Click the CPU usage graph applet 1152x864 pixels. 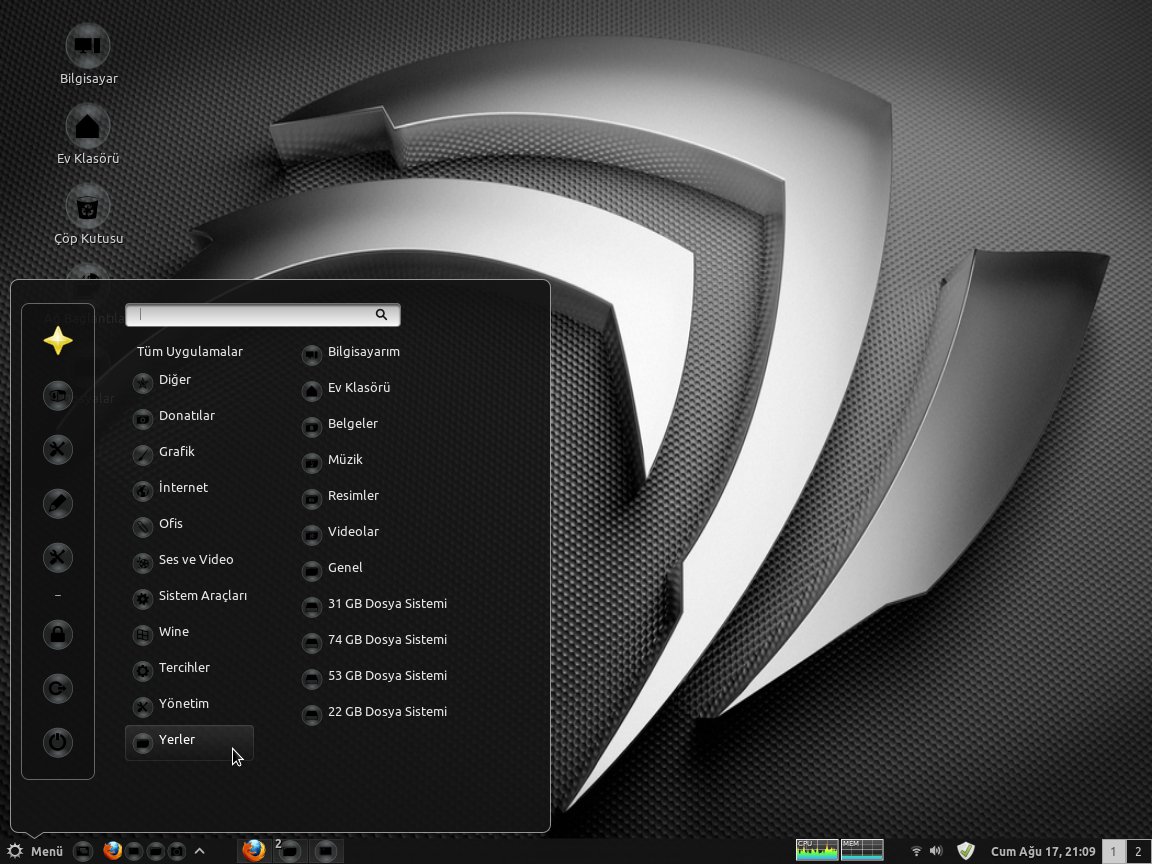817,850
